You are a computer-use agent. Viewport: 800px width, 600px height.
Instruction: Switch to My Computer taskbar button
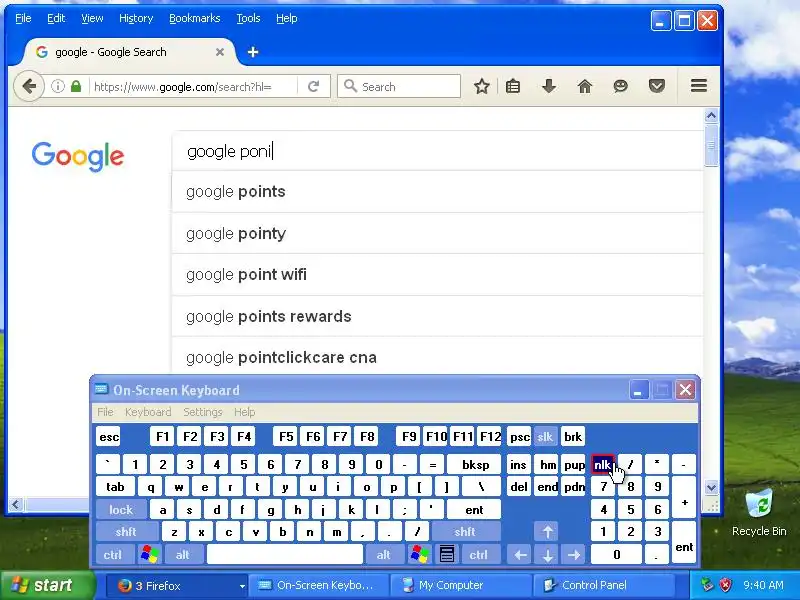click(460, 585)
